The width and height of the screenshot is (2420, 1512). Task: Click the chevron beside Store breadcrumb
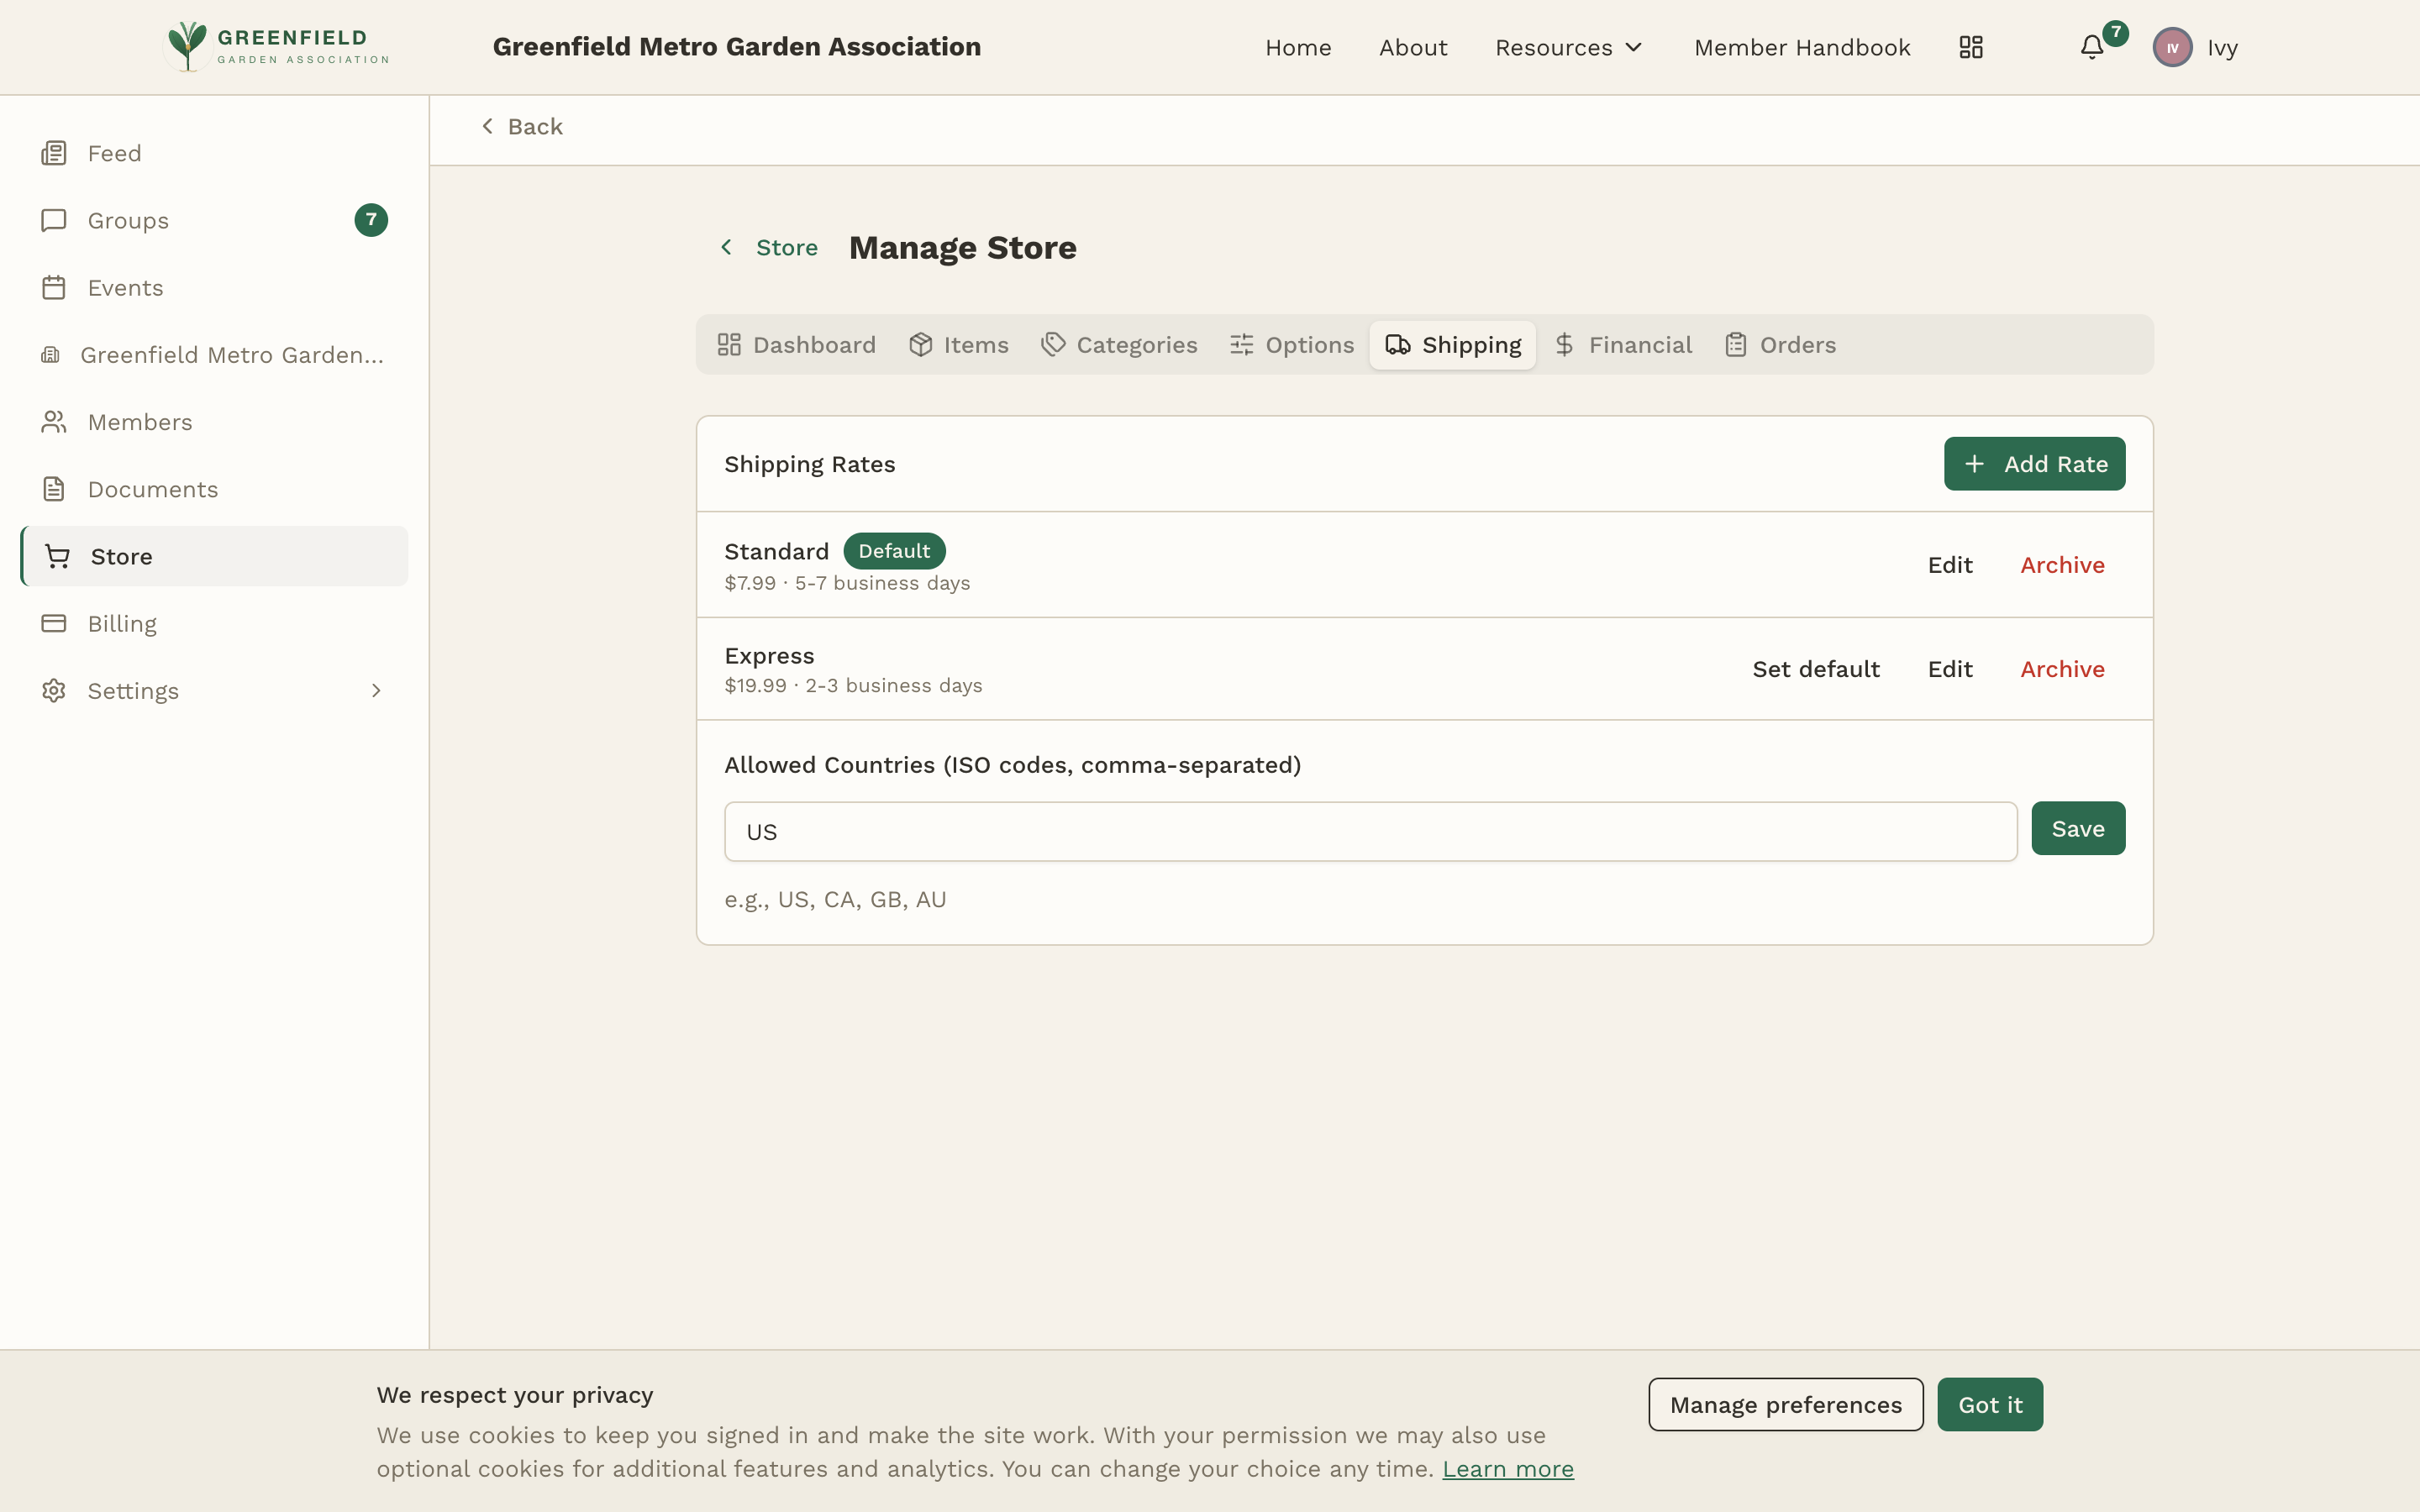[x=726, y=247]
